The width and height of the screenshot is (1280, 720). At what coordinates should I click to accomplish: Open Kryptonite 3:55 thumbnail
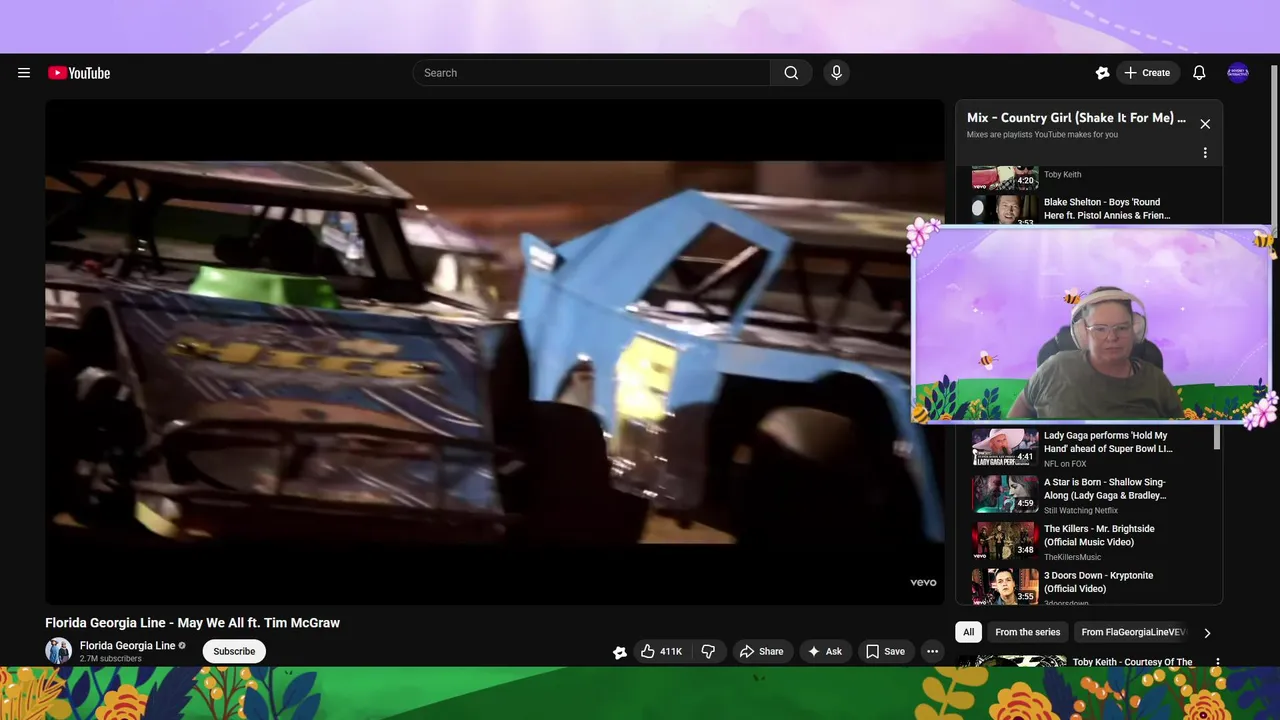point(1005,587)
